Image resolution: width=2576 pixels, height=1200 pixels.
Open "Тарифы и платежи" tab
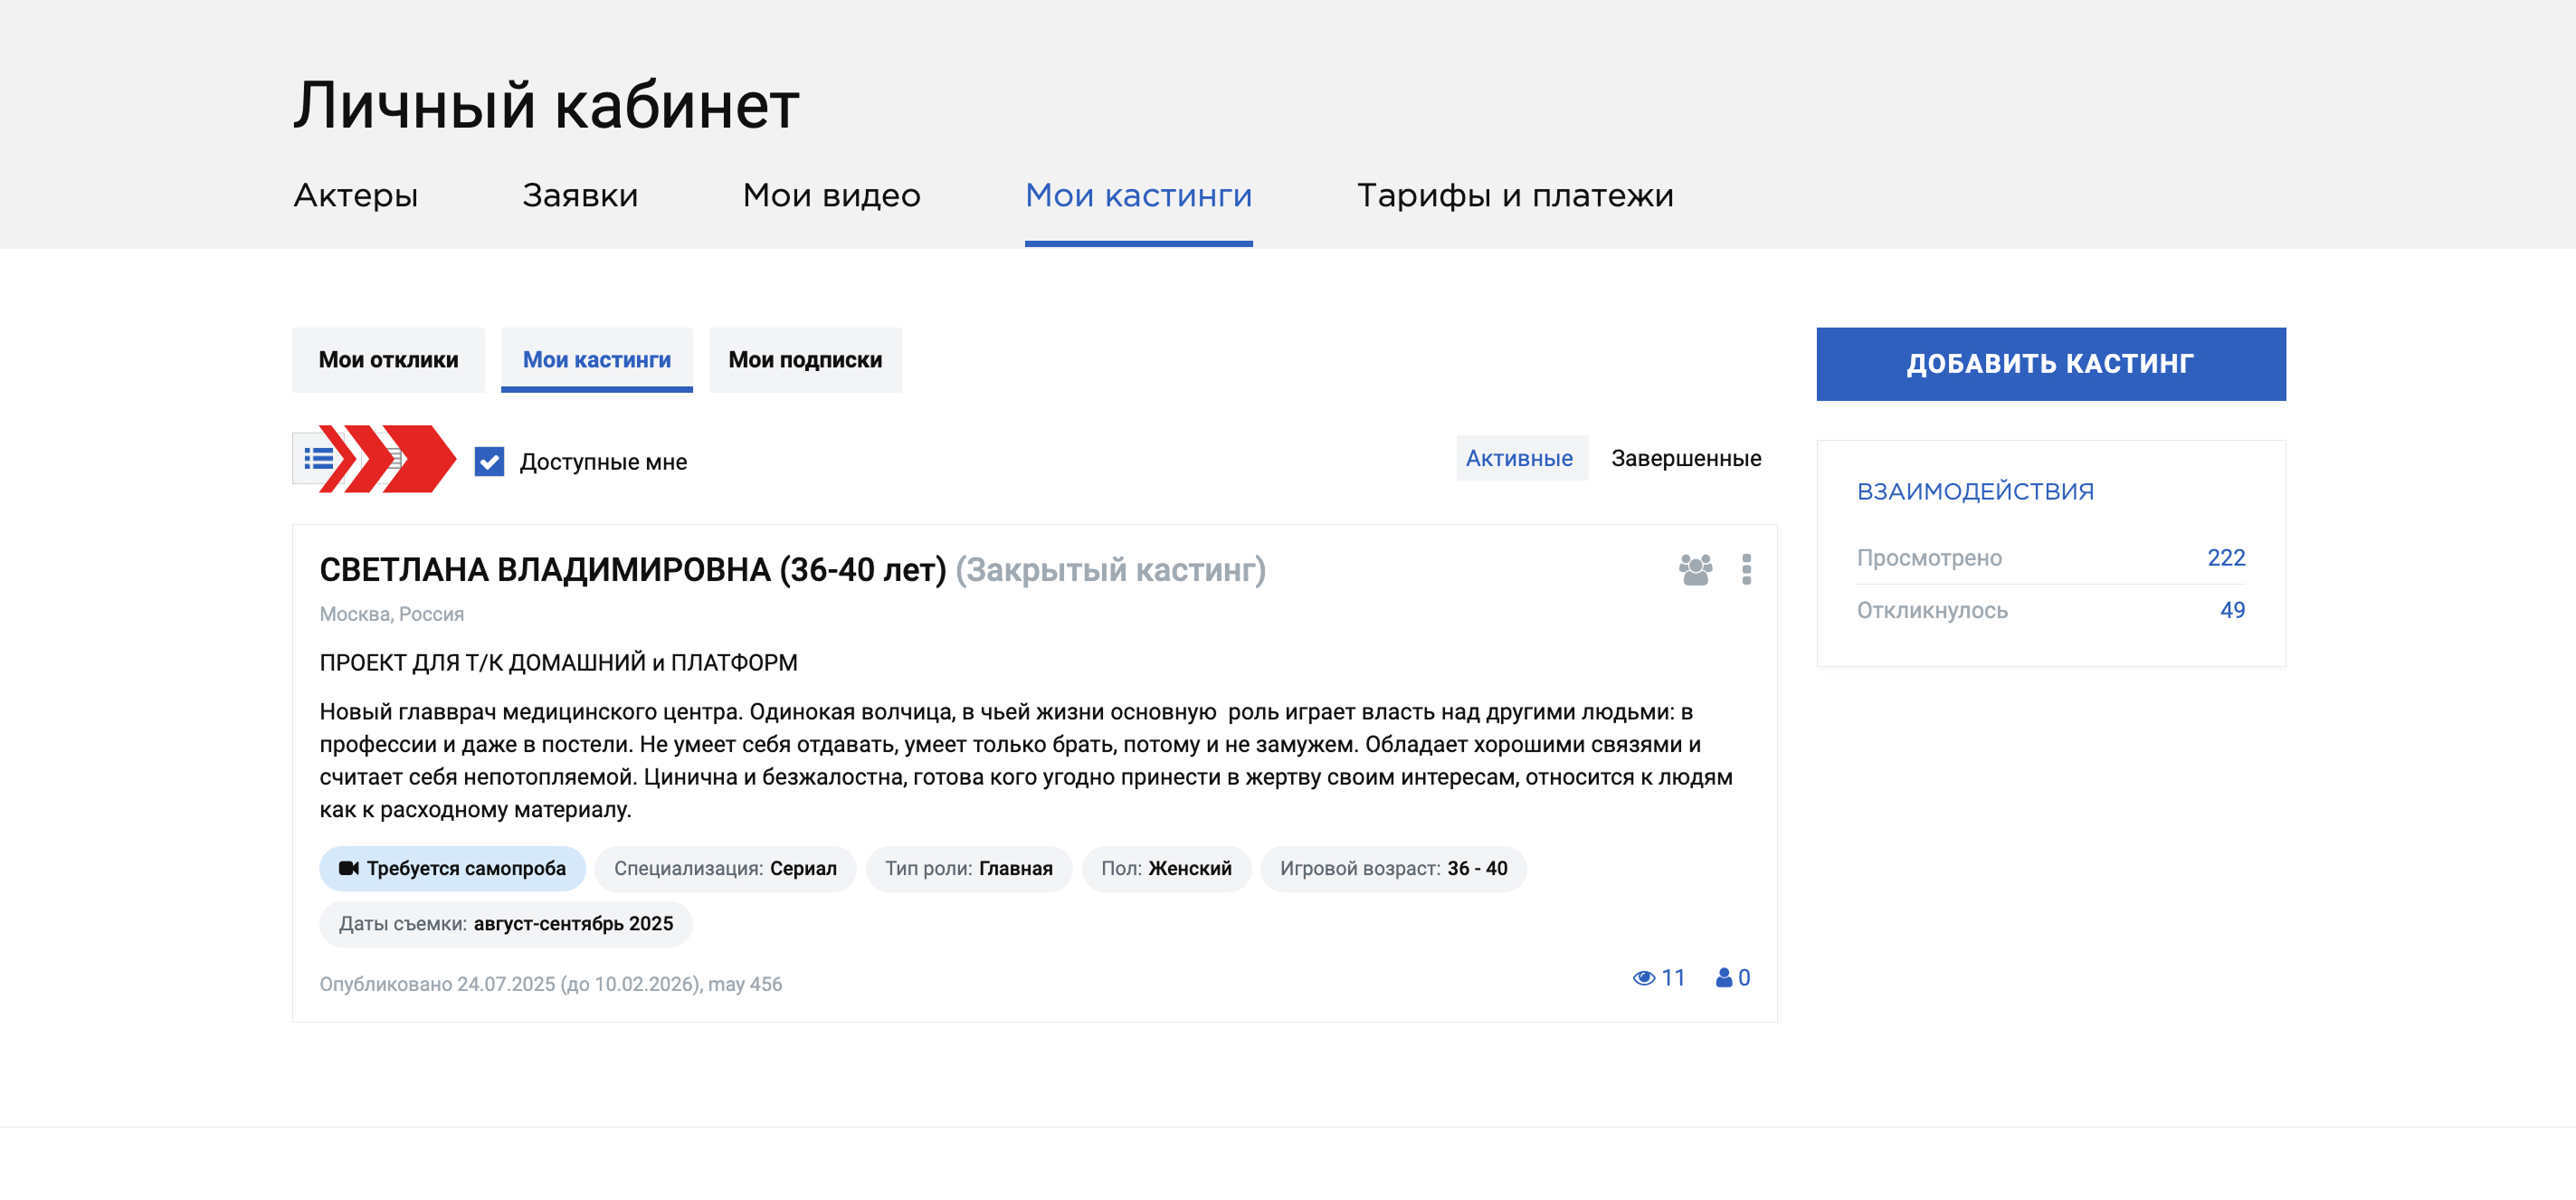(1514, 195)
